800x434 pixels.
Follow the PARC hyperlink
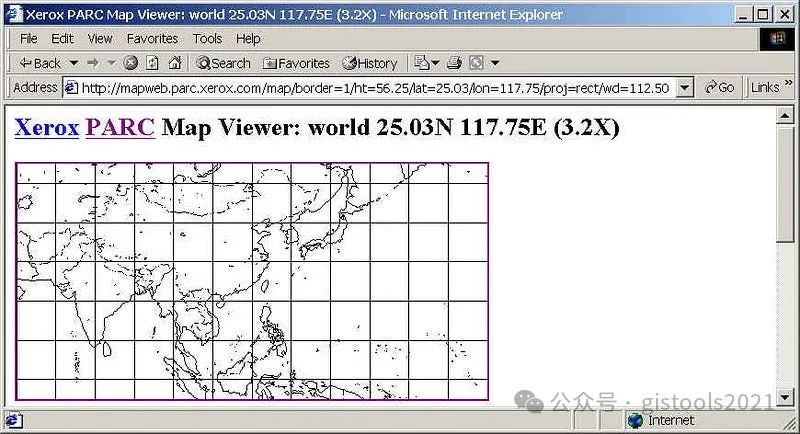click(x=120, y=127)
